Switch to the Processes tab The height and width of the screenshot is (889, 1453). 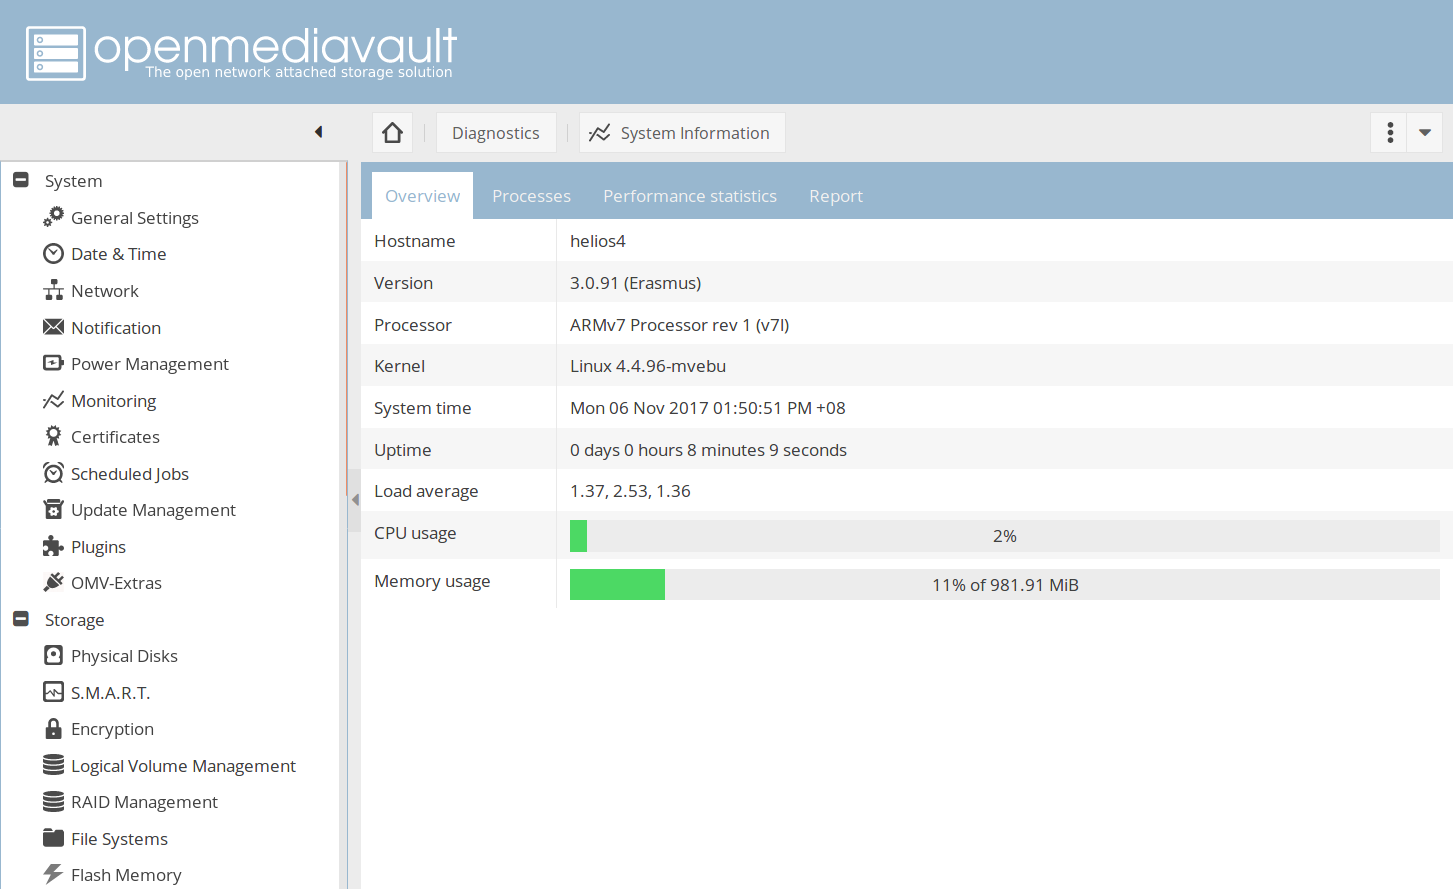point(531,196)
